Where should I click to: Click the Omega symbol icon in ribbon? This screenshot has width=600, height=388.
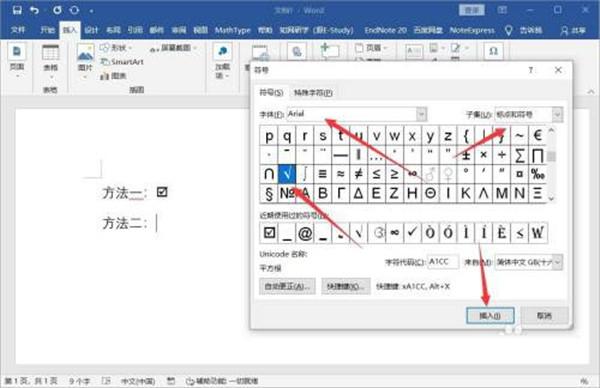point(494,51)
